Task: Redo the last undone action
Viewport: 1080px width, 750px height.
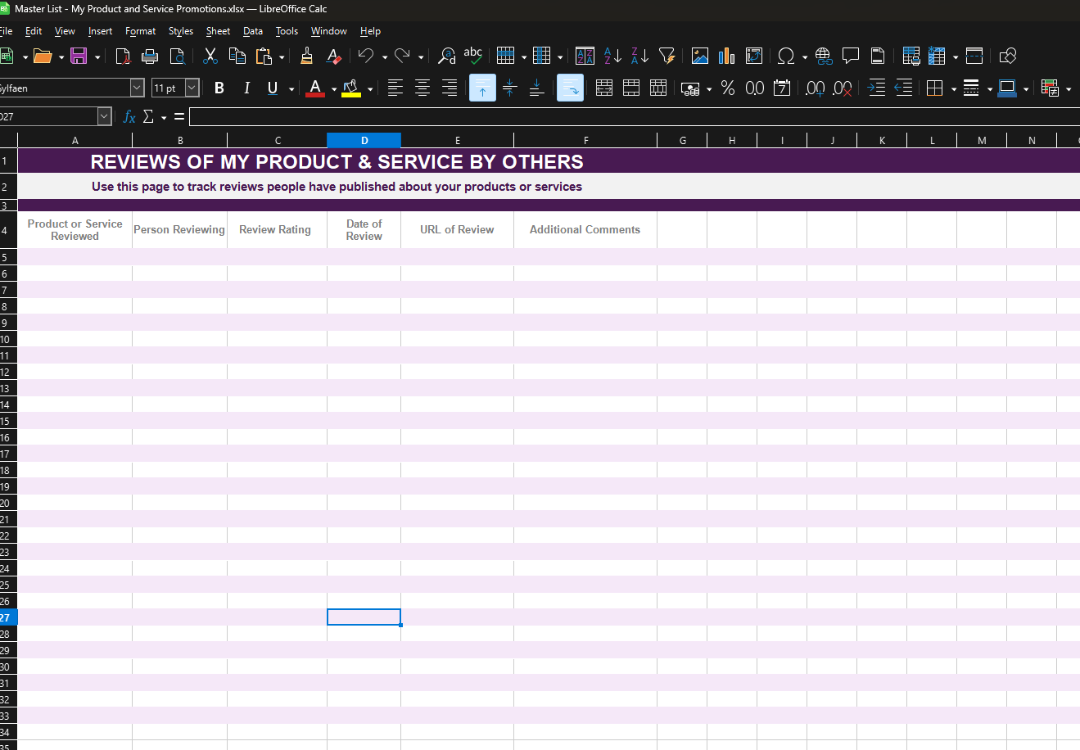Action: (x=402, y=56)
